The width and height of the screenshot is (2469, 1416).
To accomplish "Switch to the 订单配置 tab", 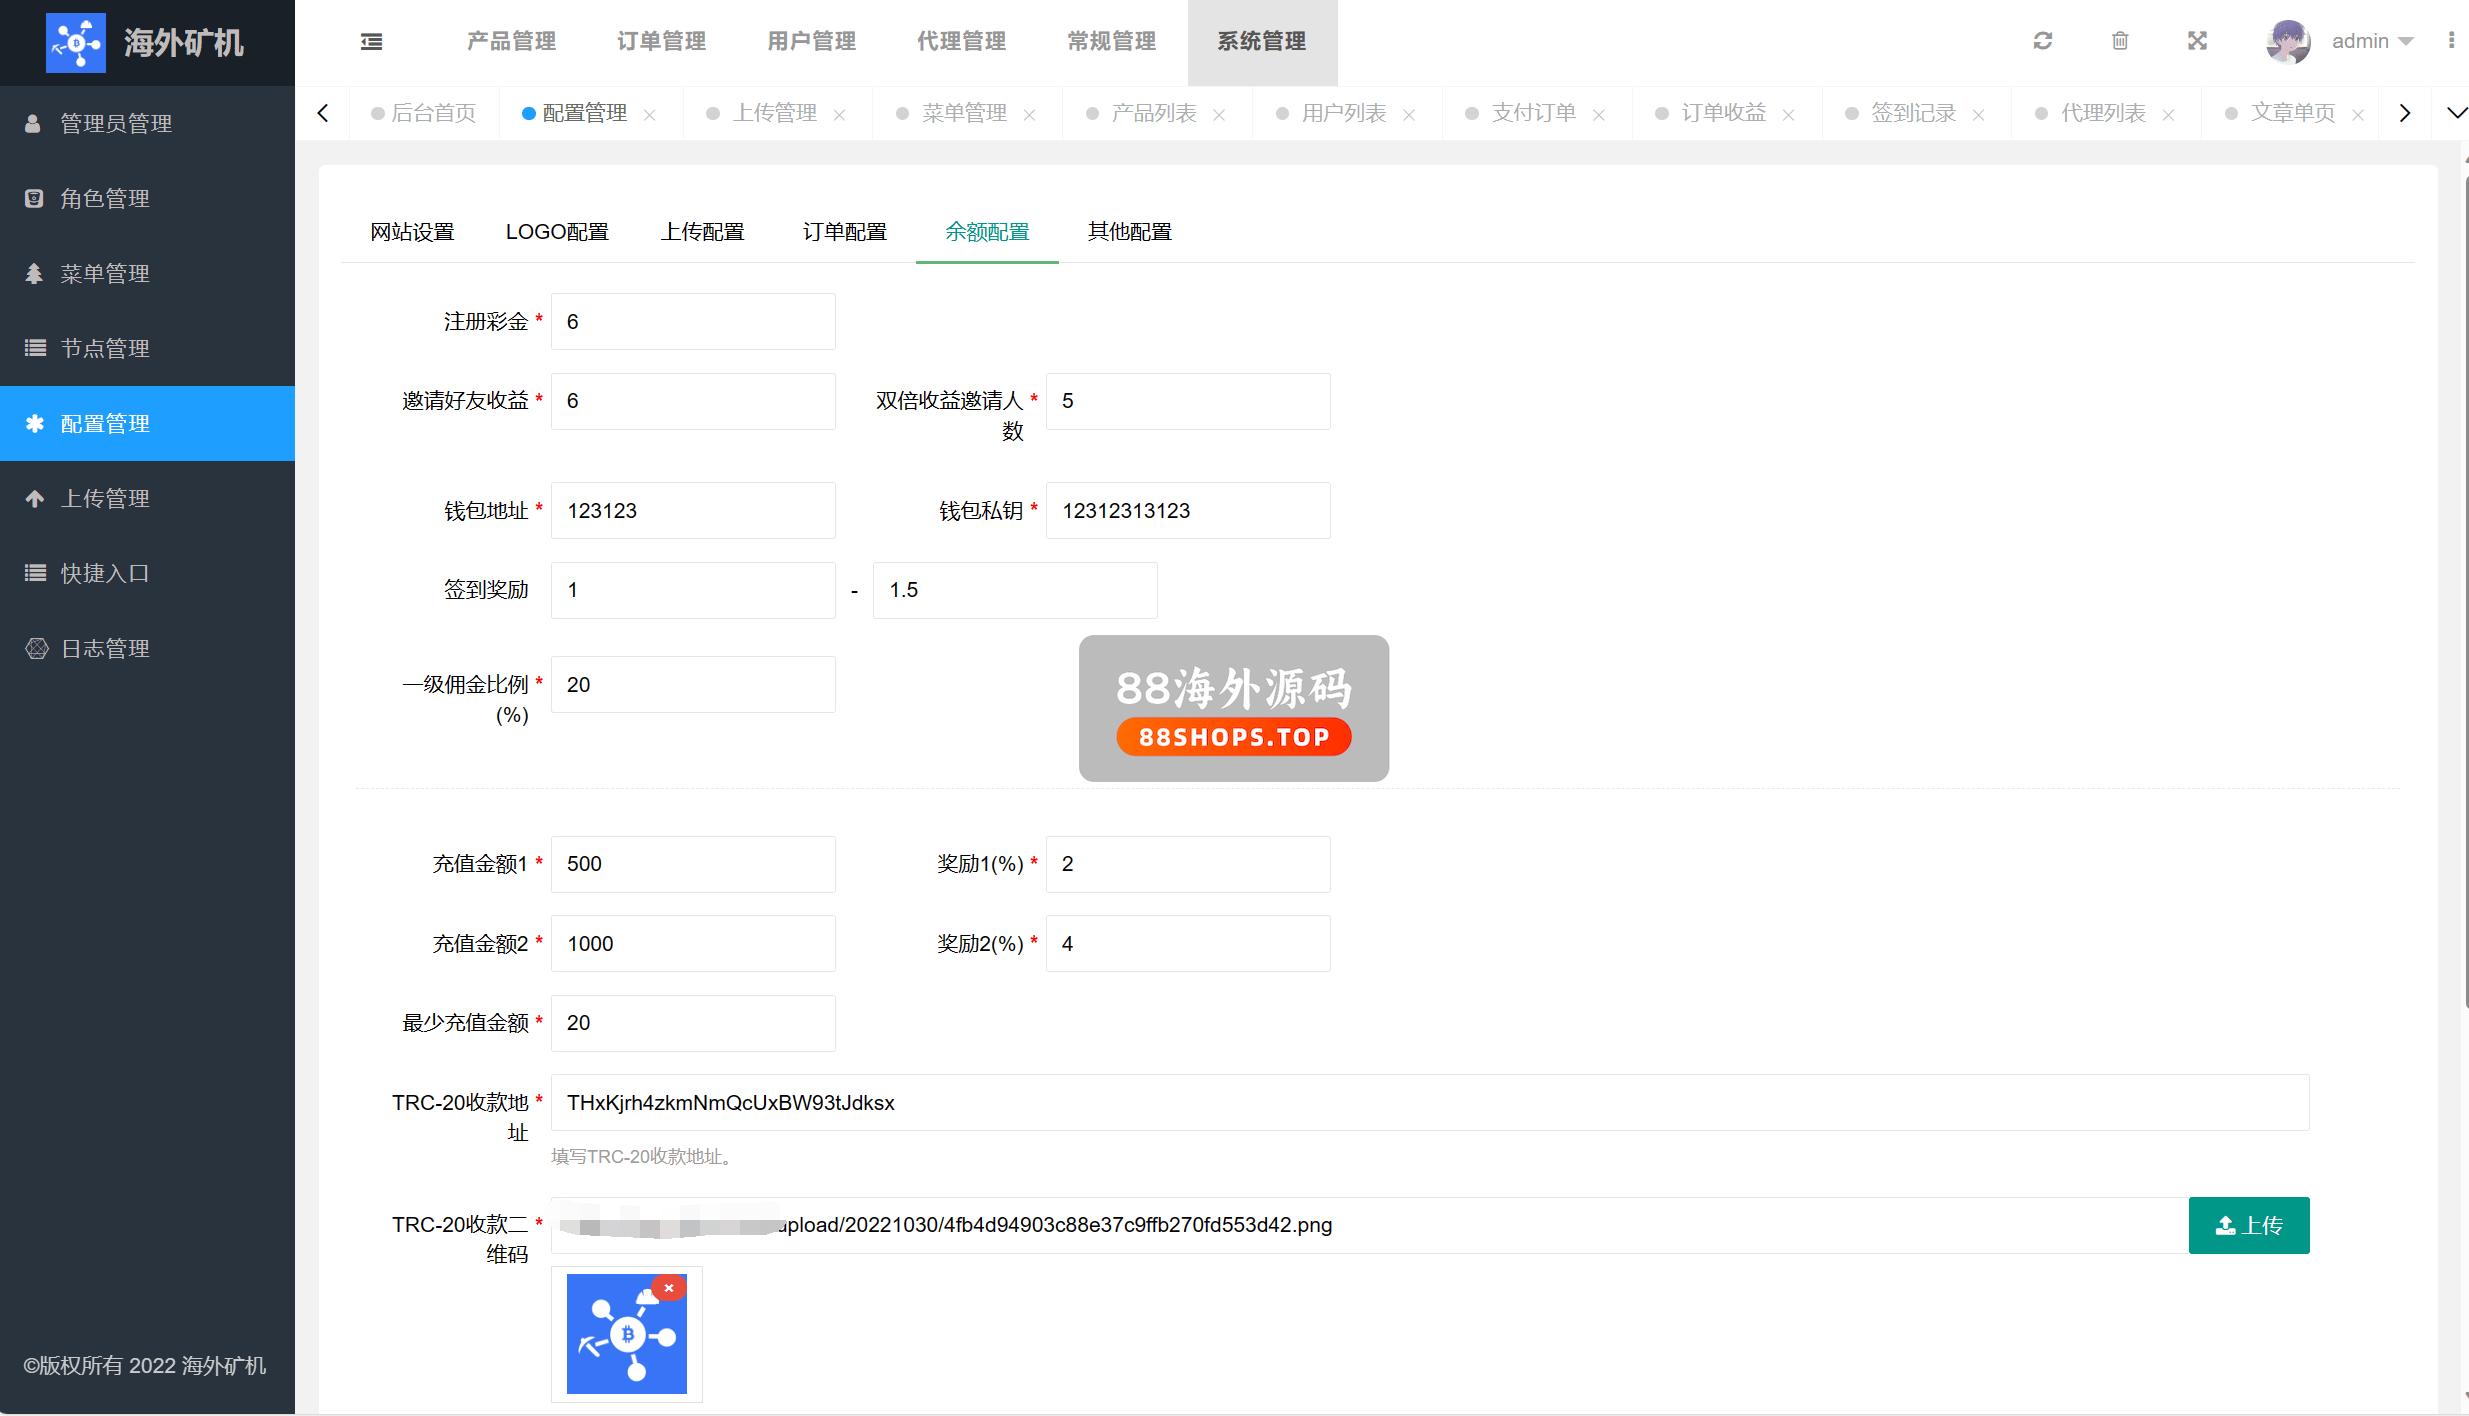I will [x=844, y=232].
